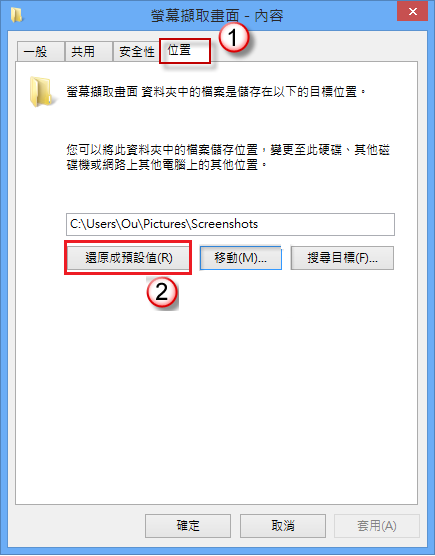435x556 pixels.
Task: Open the 共用 tab
Action: [x=88, y=52]
